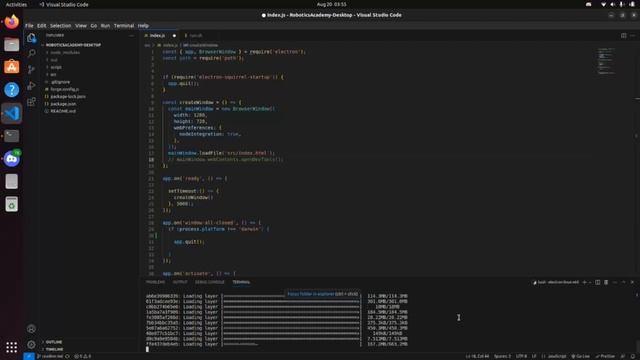
Task: Click the code minimap in the editor
Action: click(x=606, y=61)
